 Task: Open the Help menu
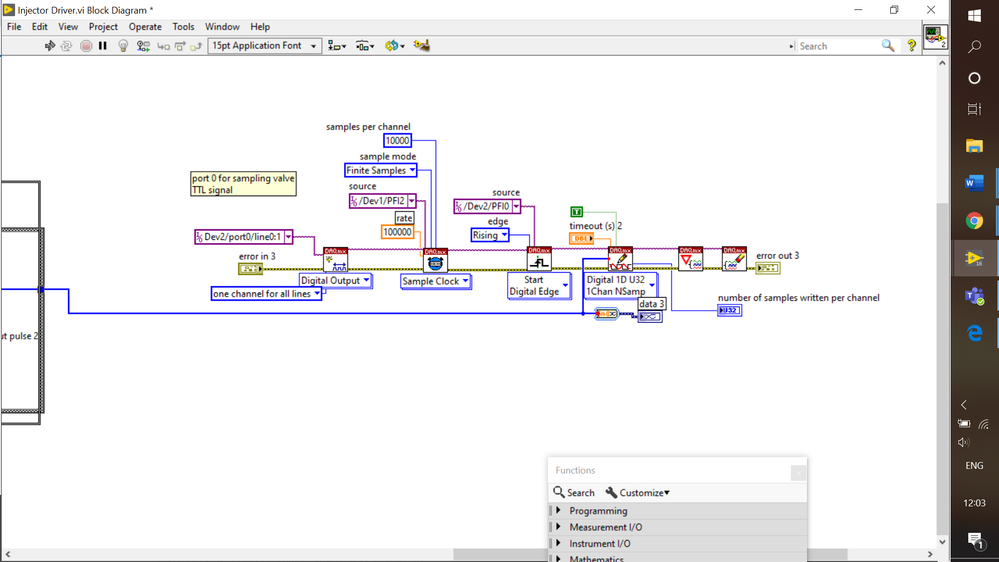(x=260, y=27)
